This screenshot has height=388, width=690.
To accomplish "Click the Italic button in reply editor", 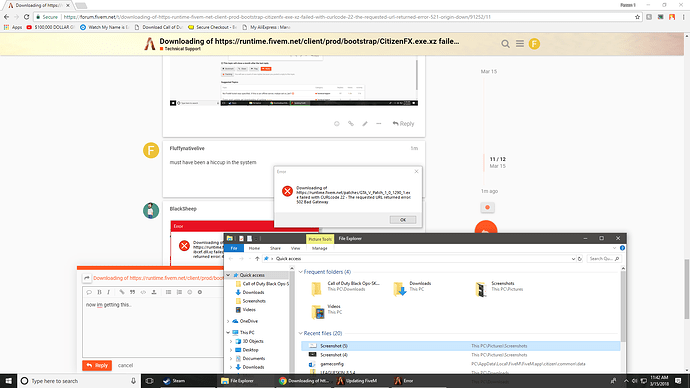I will (x=109, y=292).
